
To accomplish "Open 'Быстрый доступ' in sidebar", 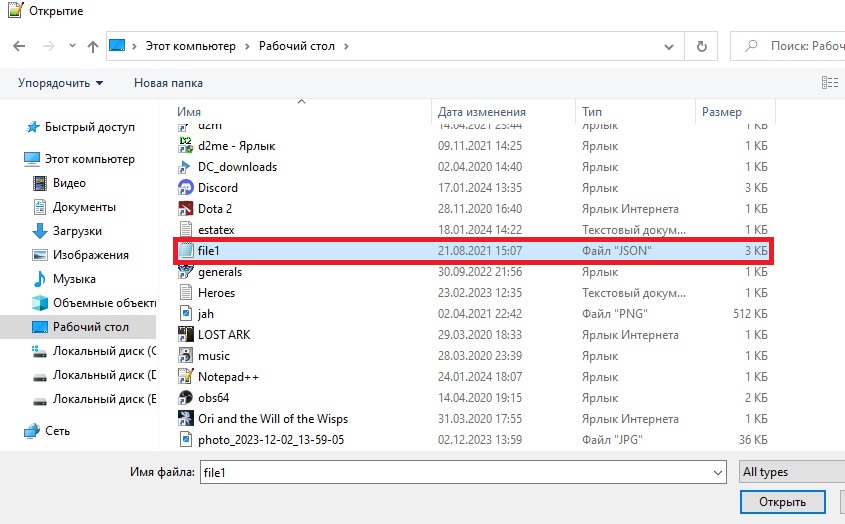I will point(89,127).
